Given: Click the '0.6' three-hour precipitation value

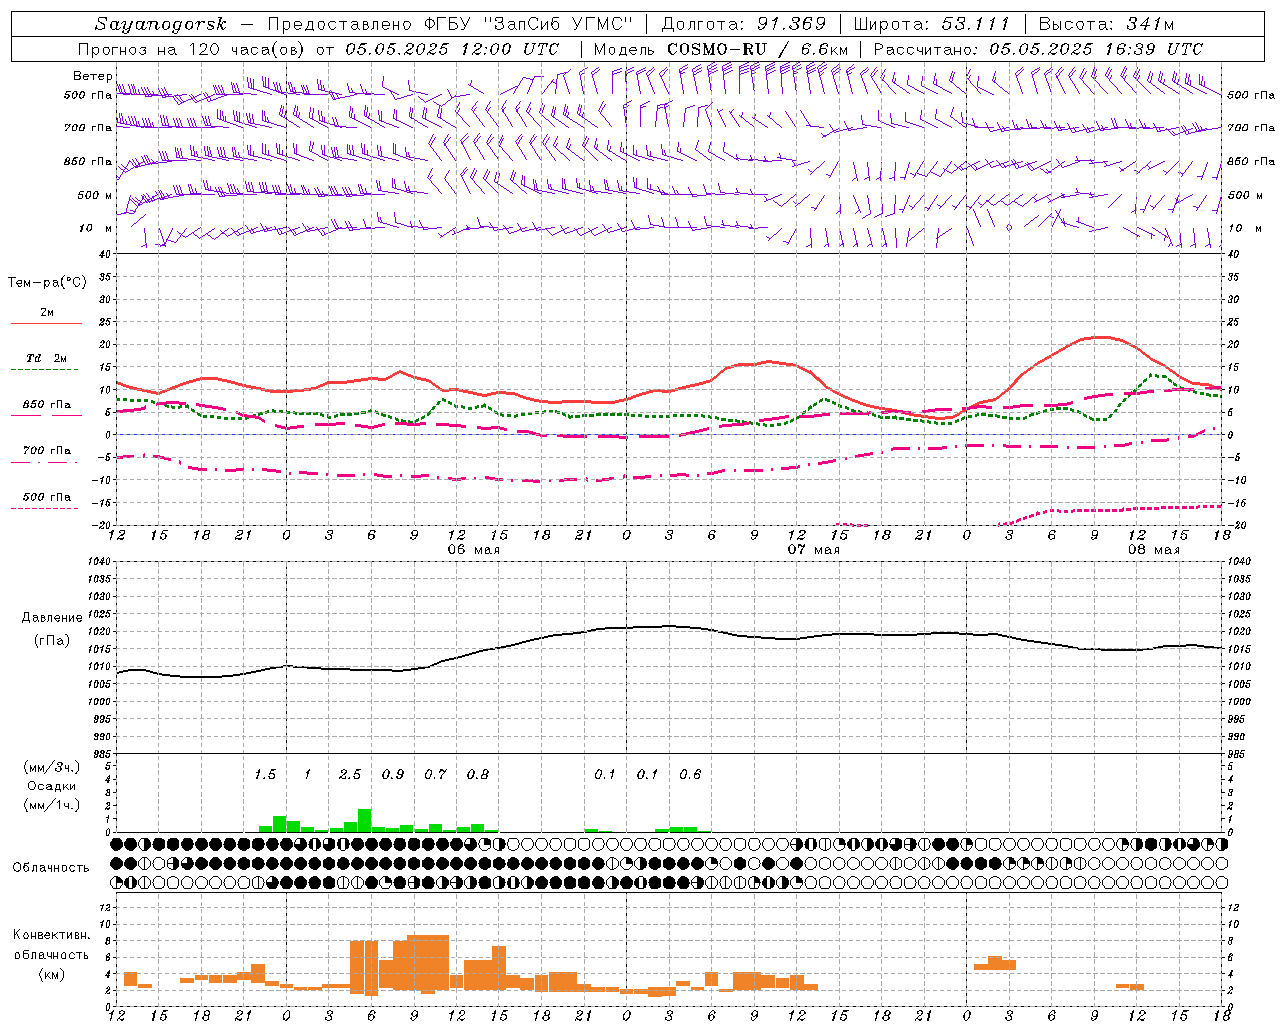Looking at the screenshot, I should pyautogui.click(x=690, y=774).
